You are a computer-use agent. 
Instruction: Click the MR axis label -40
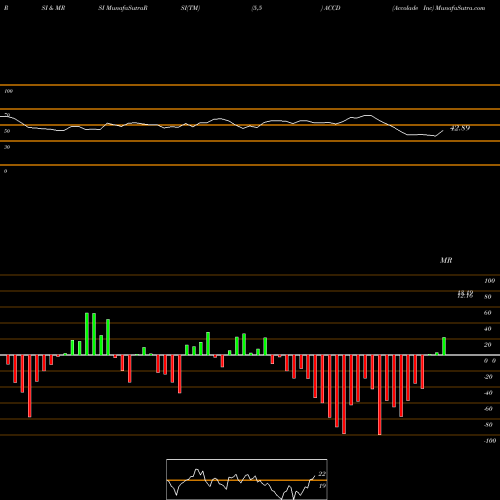point(488,393)
